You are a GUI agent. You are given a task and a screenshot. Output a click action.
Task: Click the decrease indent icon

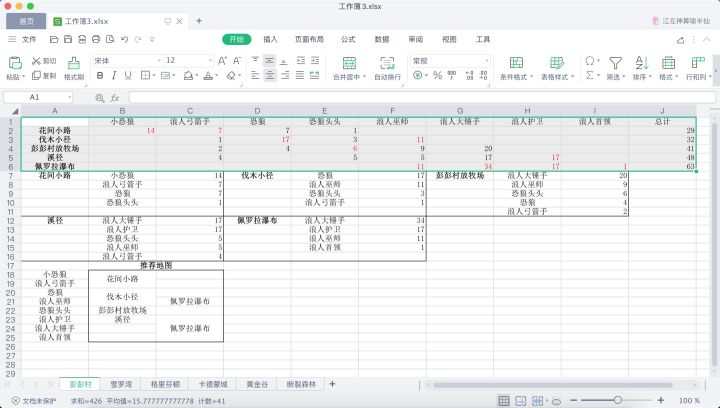tap(301, 61)
